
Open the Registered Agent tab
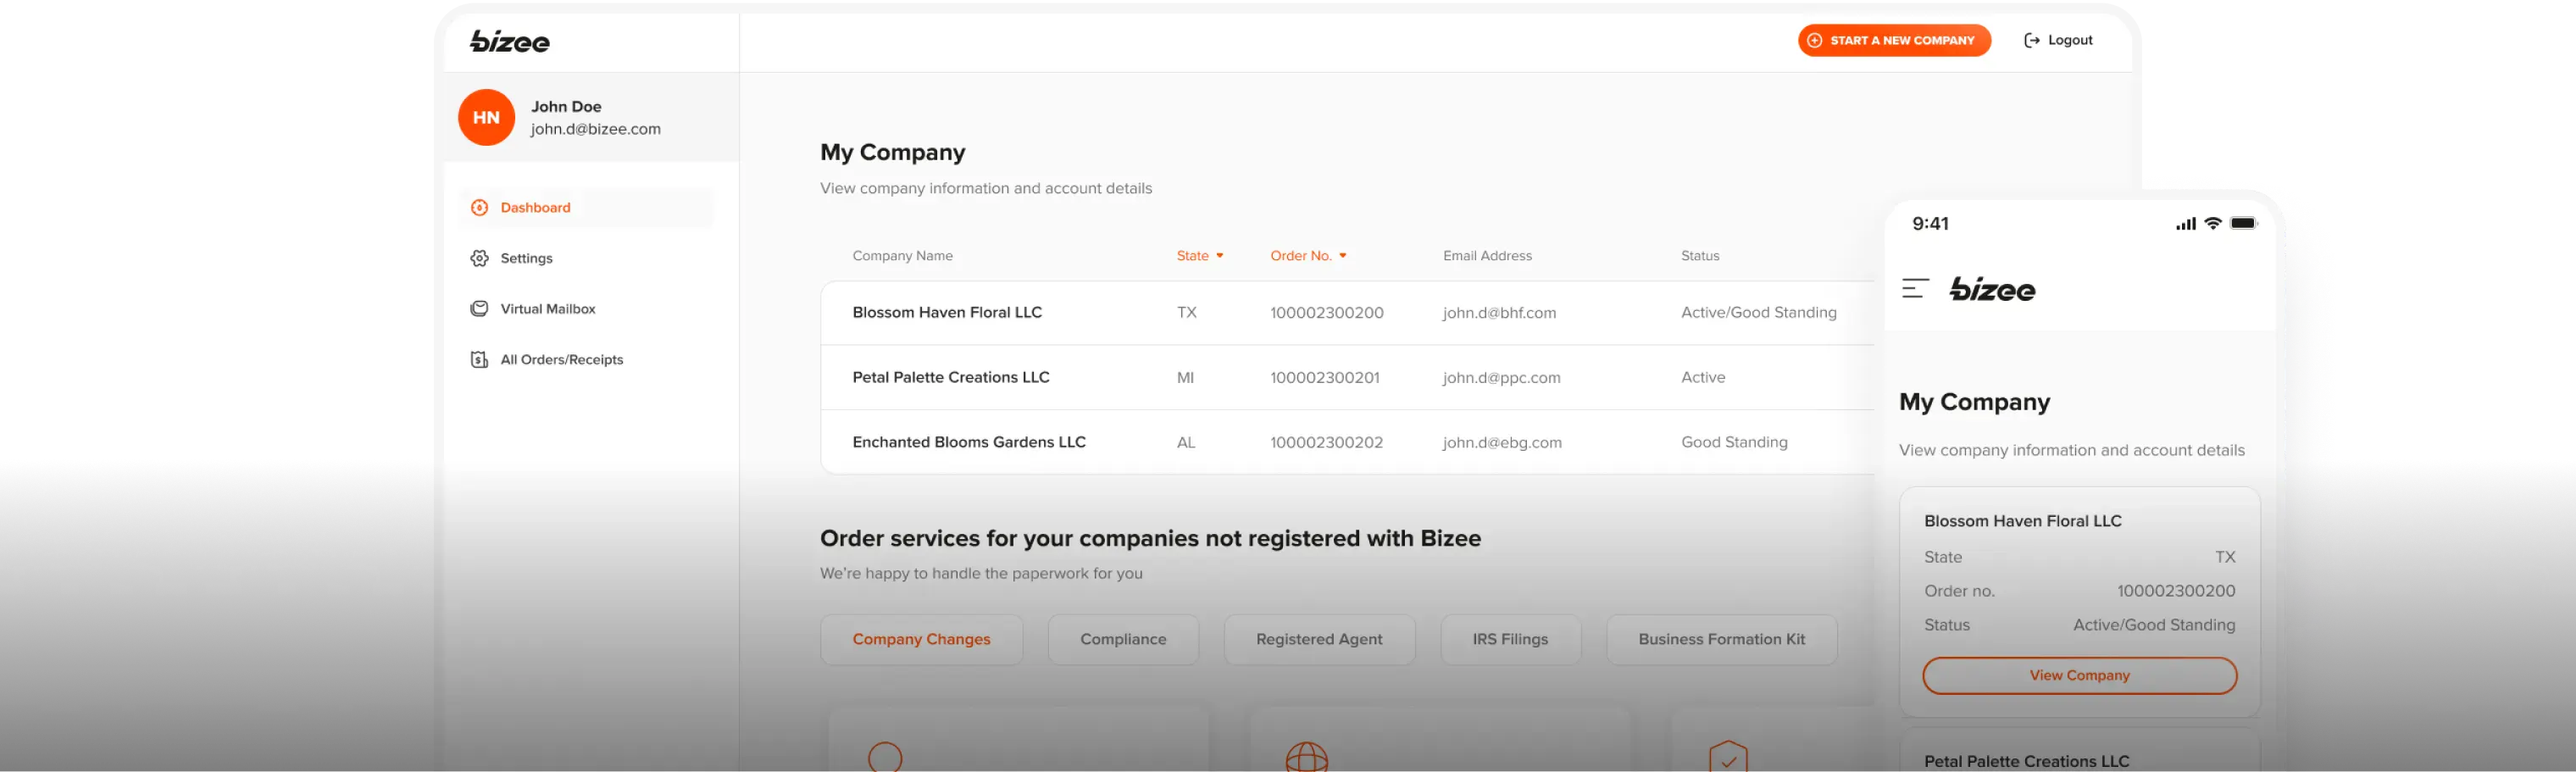point(1319,640)
